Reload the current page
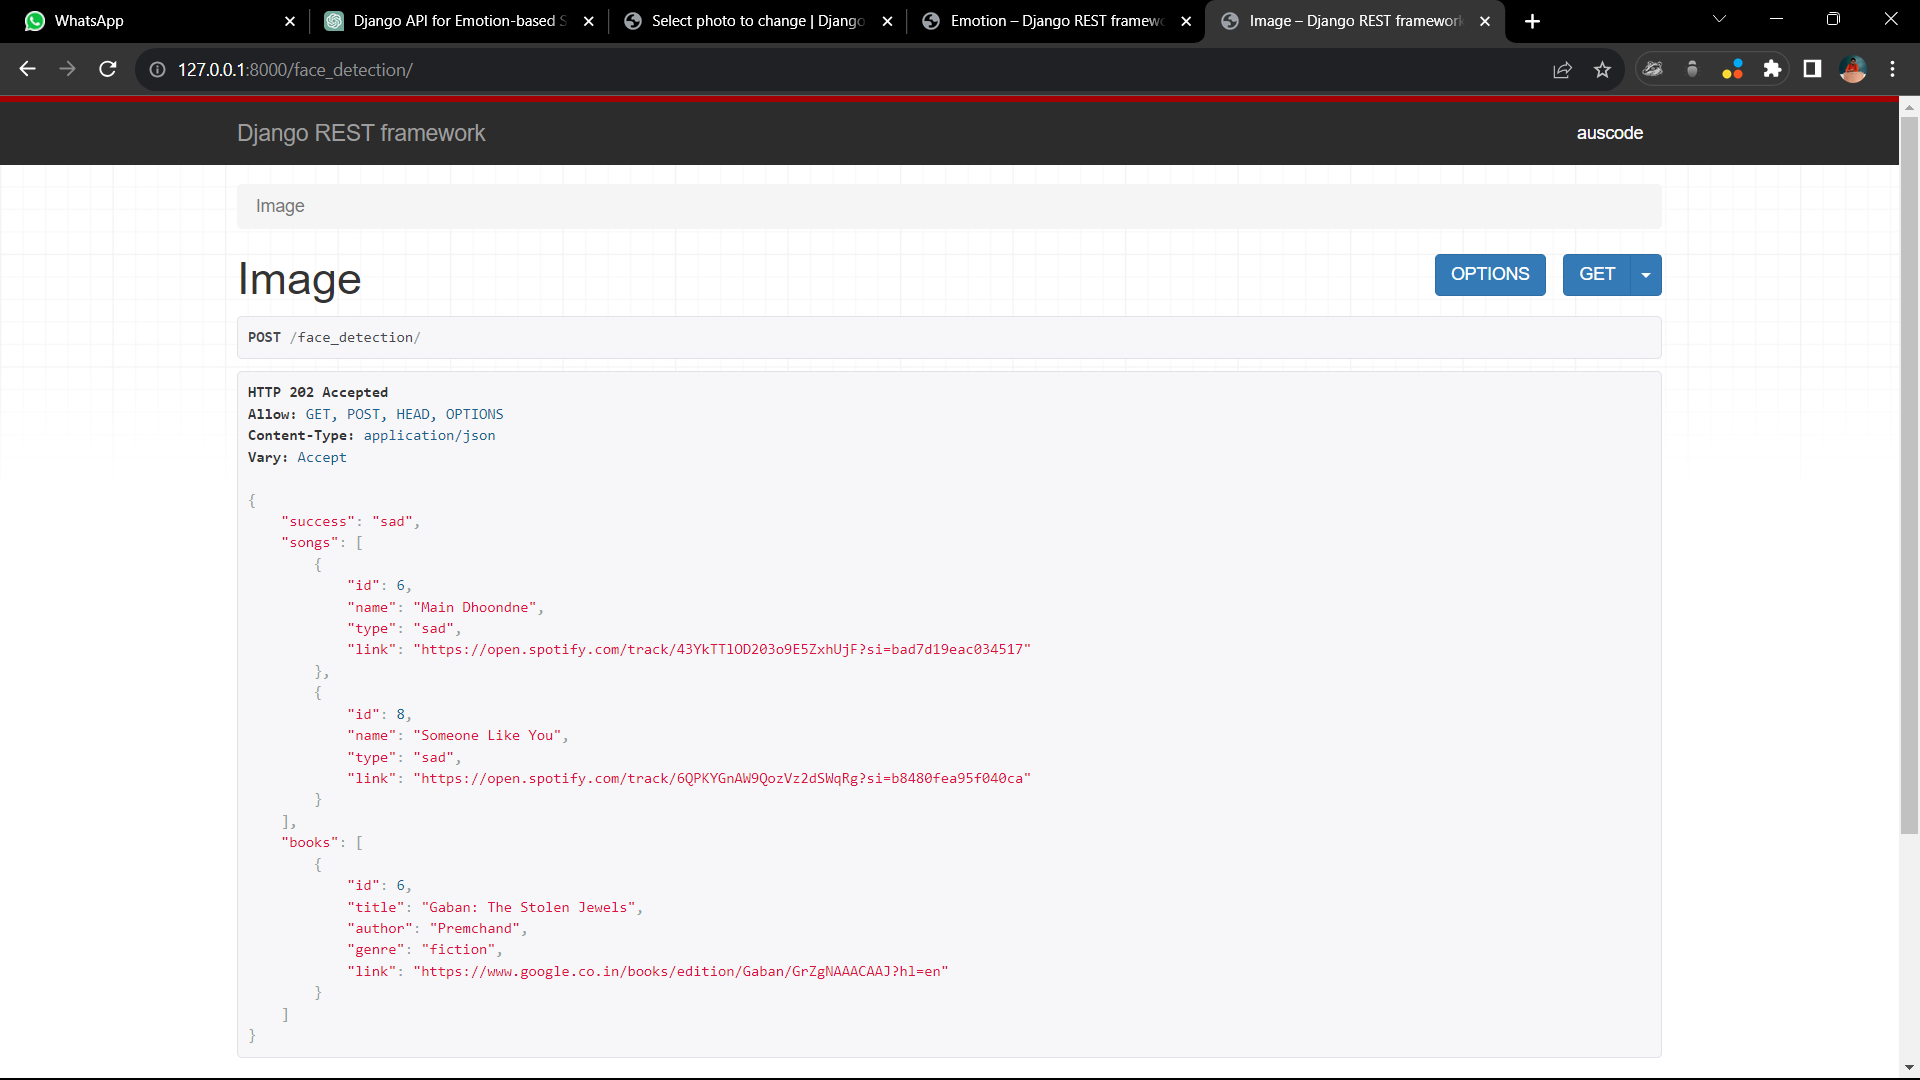Screen dimensions: 1920x1080 click(x=108, y=69)
